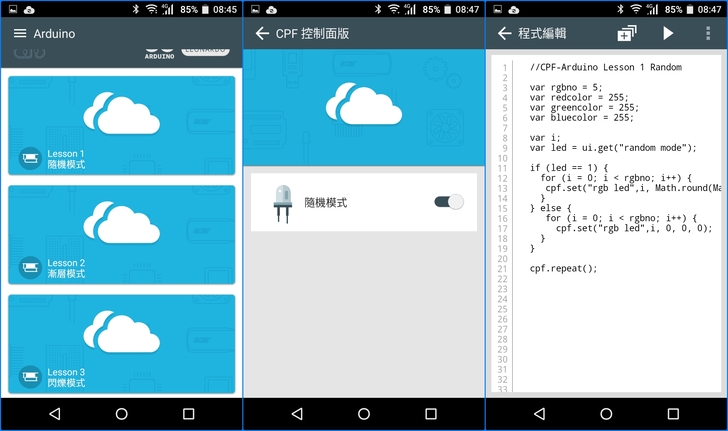Click the line var led = ui.get("random mode");
This screenshot has height=431, width=728.
tap(613, 148)
